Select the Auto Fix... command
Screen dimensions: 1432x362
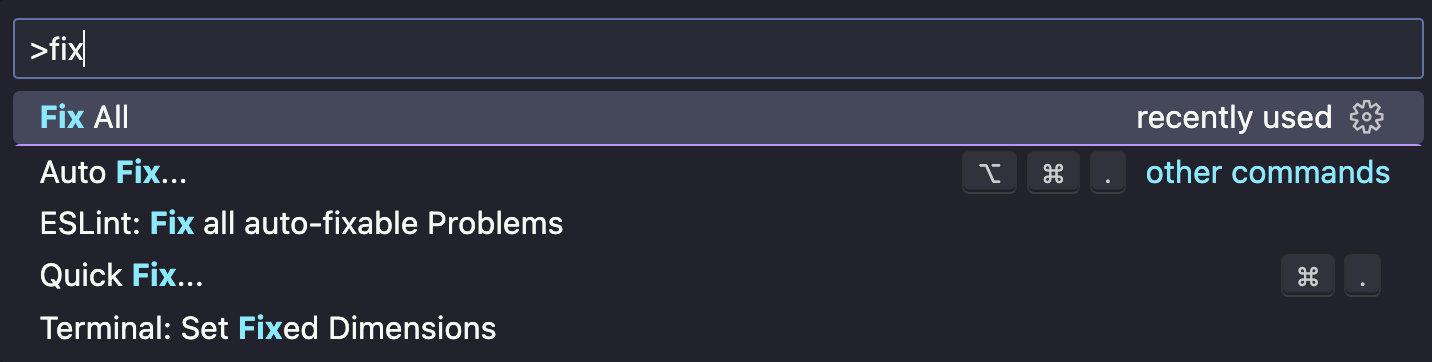point(718,173)
